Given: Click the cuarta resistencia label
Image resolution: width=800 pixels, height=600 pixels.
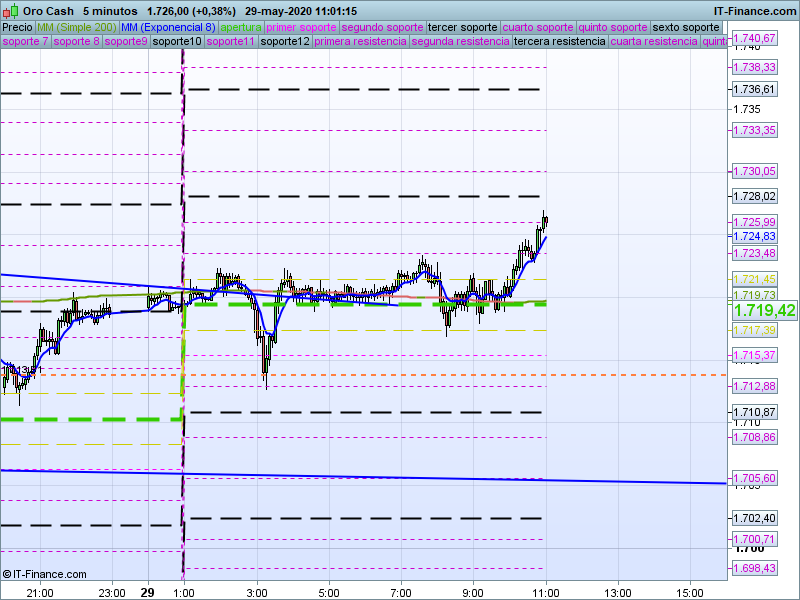Looking at the screenshot, I should (x=654, y=42).
